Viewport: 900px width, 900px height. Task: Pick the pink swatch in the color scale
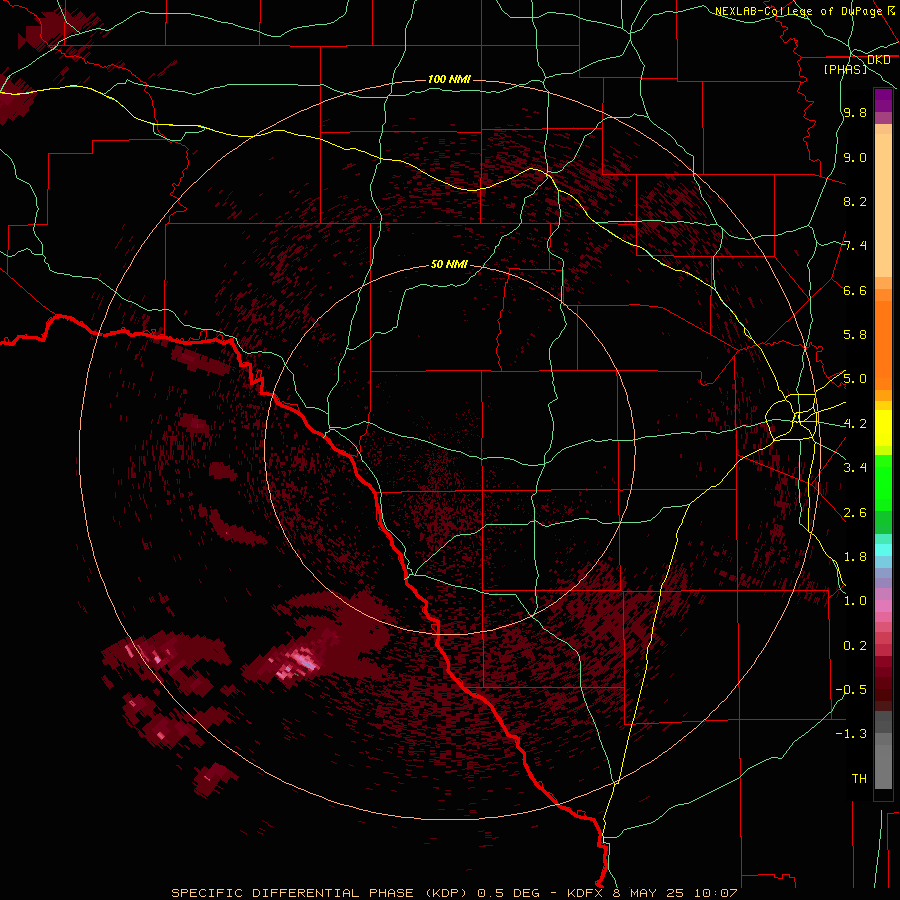(883, 606)
